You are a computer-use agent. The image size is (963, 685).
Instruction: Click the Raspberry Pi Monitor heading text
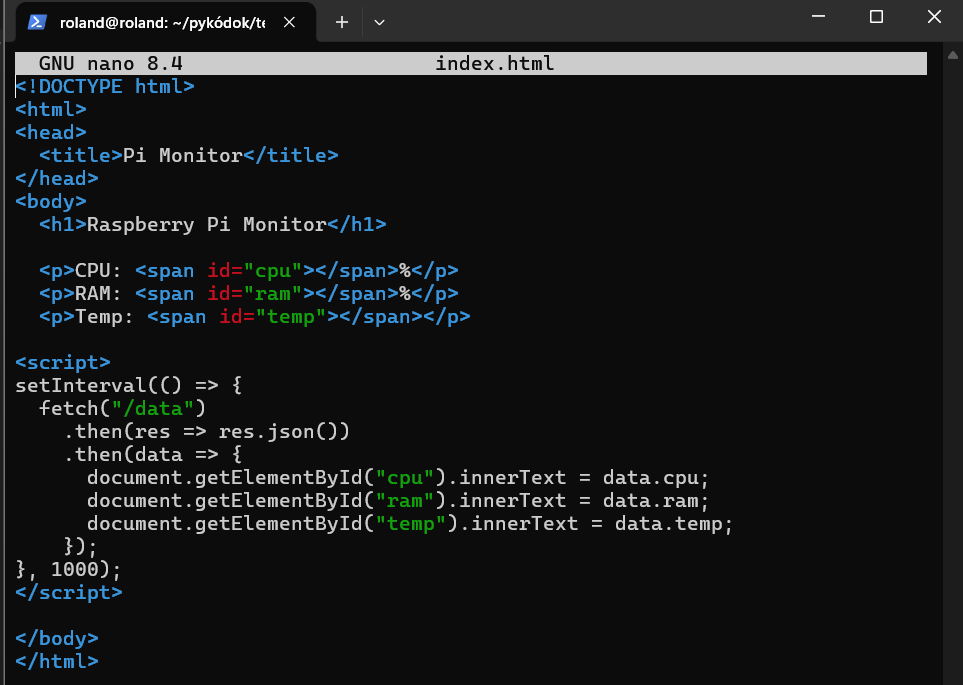tap(206, 225)
